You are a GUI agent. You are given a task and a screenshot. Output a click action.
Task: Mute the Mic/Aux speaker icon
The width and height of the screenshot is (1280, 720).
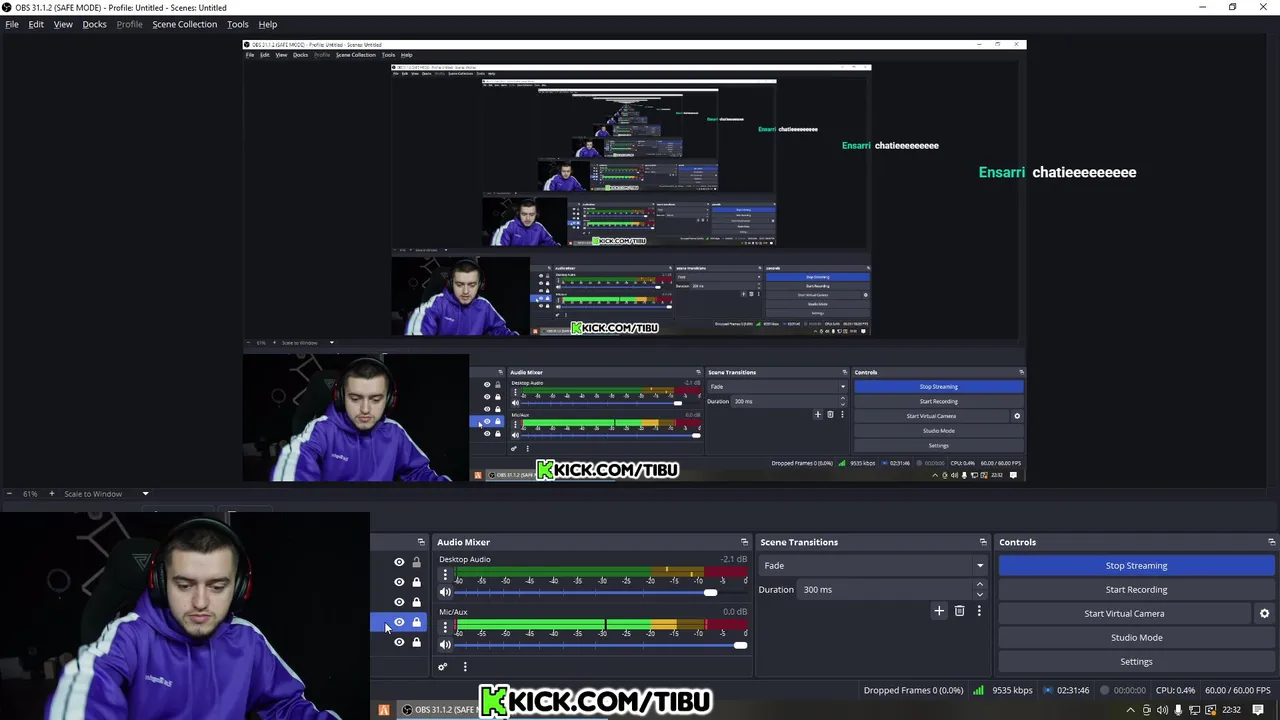pyautogui.click(x=445, y=645)
